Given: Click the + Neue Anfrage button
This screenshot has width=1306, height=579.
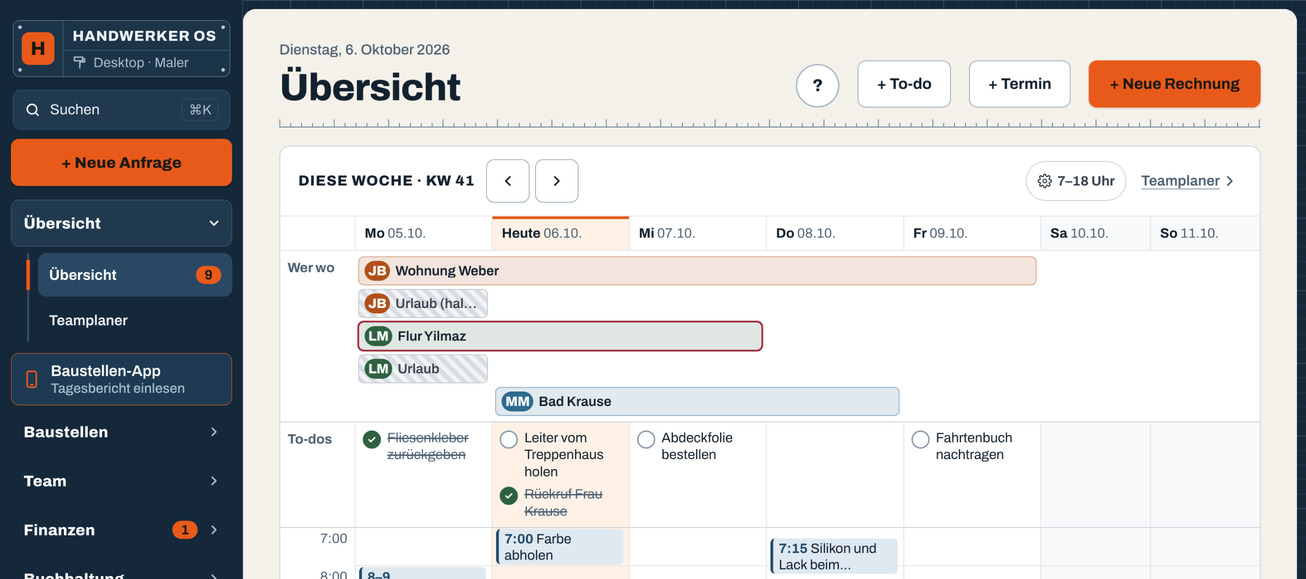Looking at the screenshot, I should (x=121, y=163).
